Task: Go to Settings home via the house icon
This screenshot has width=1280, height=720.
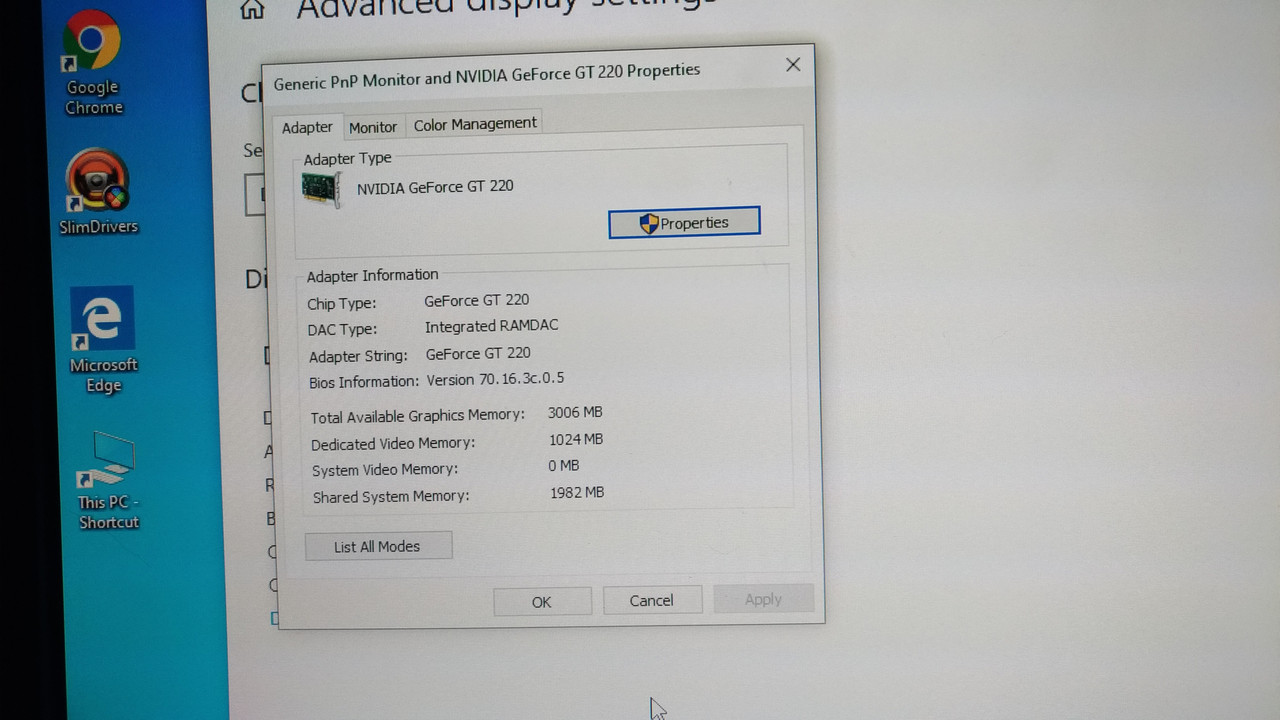Action: point(253,9)
